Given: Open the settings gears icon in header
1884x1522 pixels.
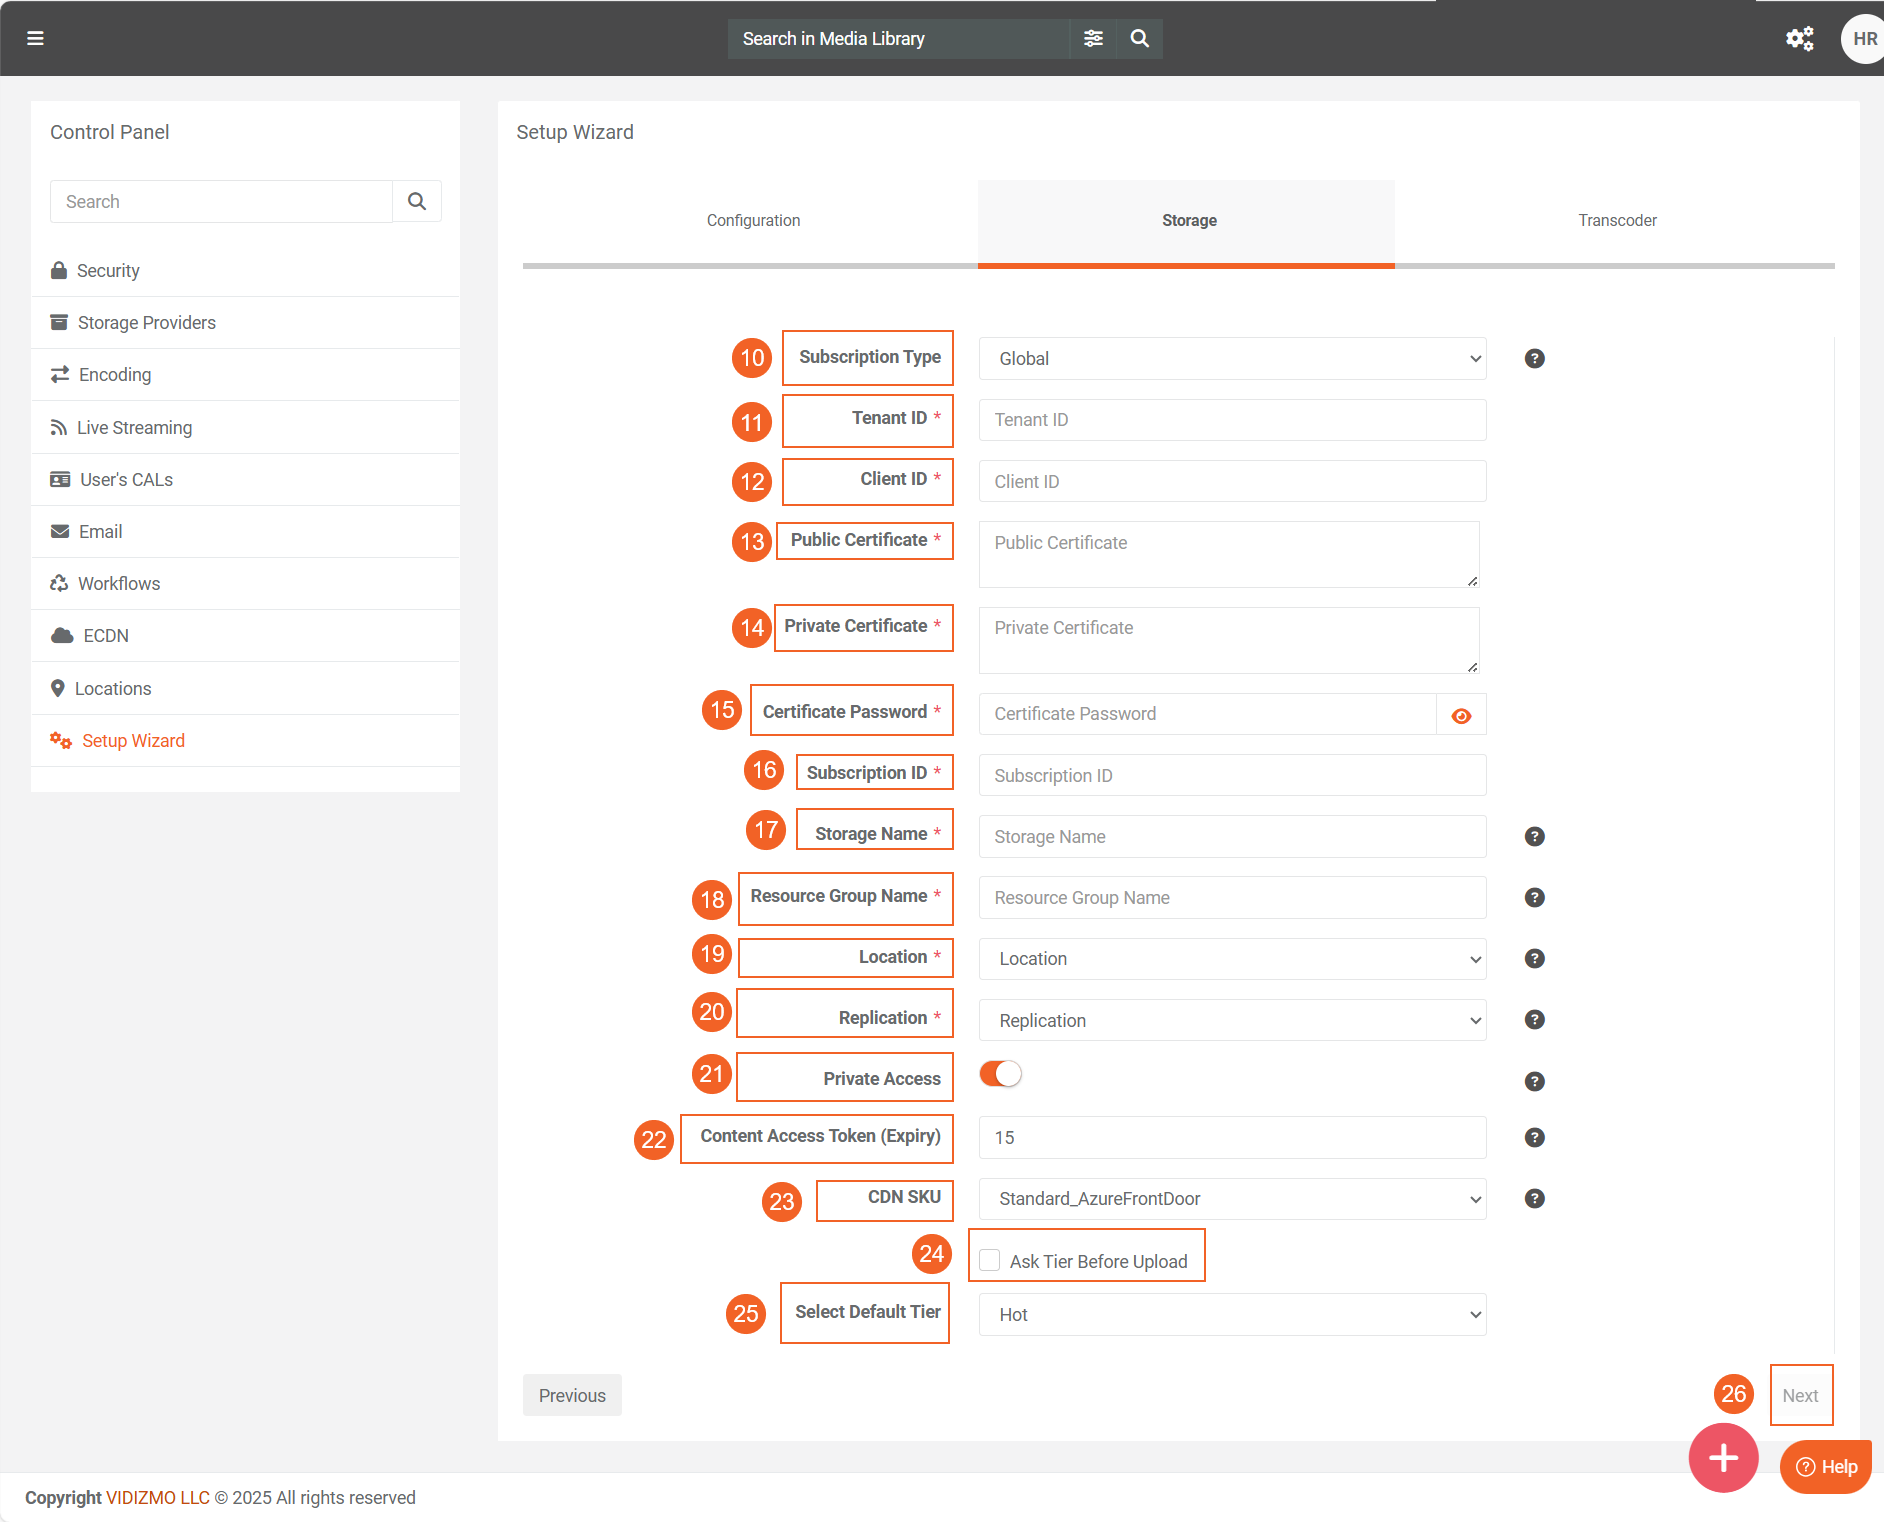Looking at the screenshot, I should click(x=1799, y=38).
